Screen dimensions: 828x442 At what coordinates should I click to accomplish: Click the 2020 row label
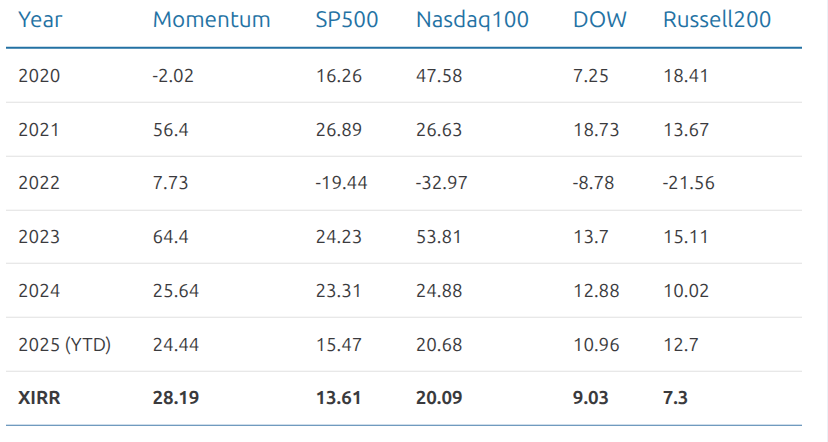click(x=39, y=75)
